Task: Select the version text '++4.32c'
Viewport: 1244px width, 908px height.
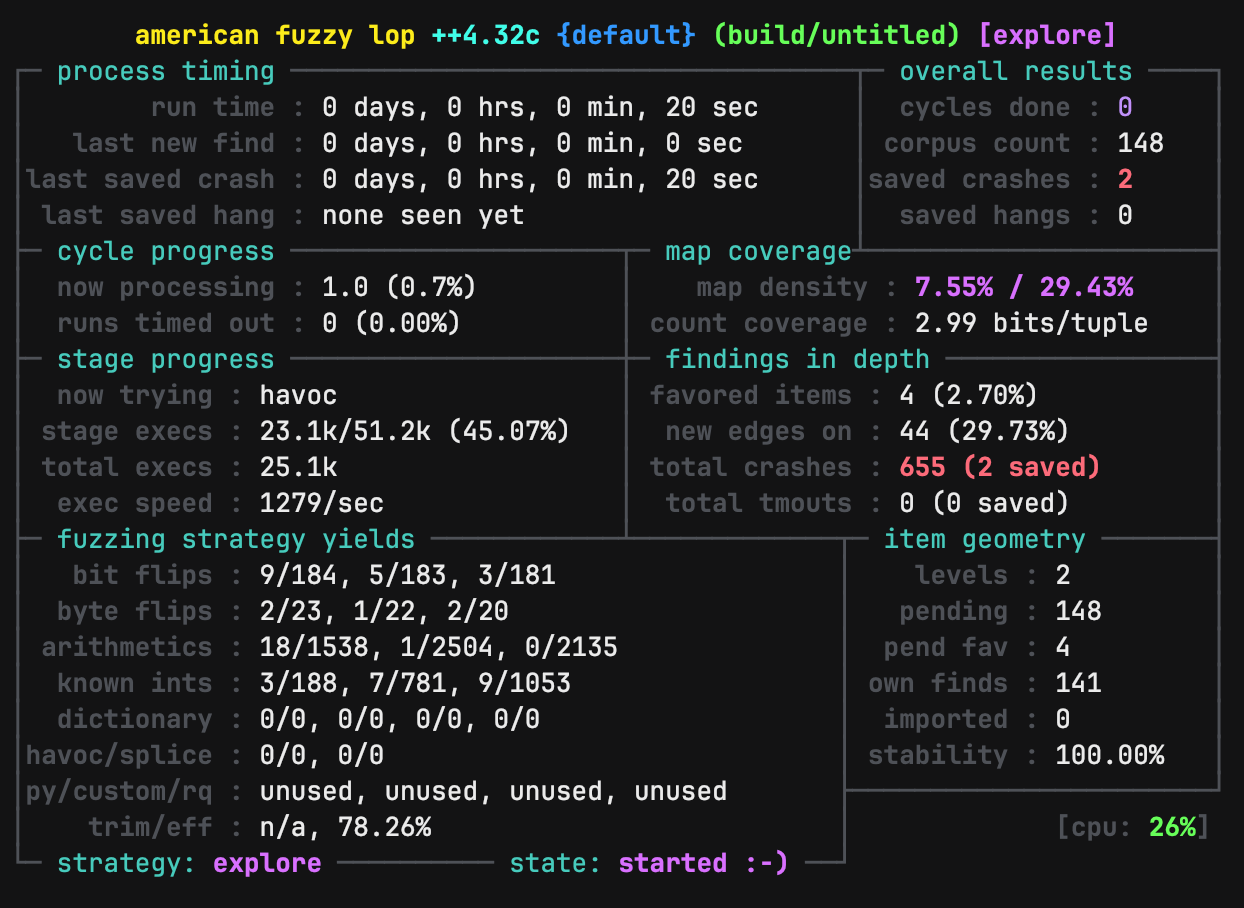Action: (486, 36)
